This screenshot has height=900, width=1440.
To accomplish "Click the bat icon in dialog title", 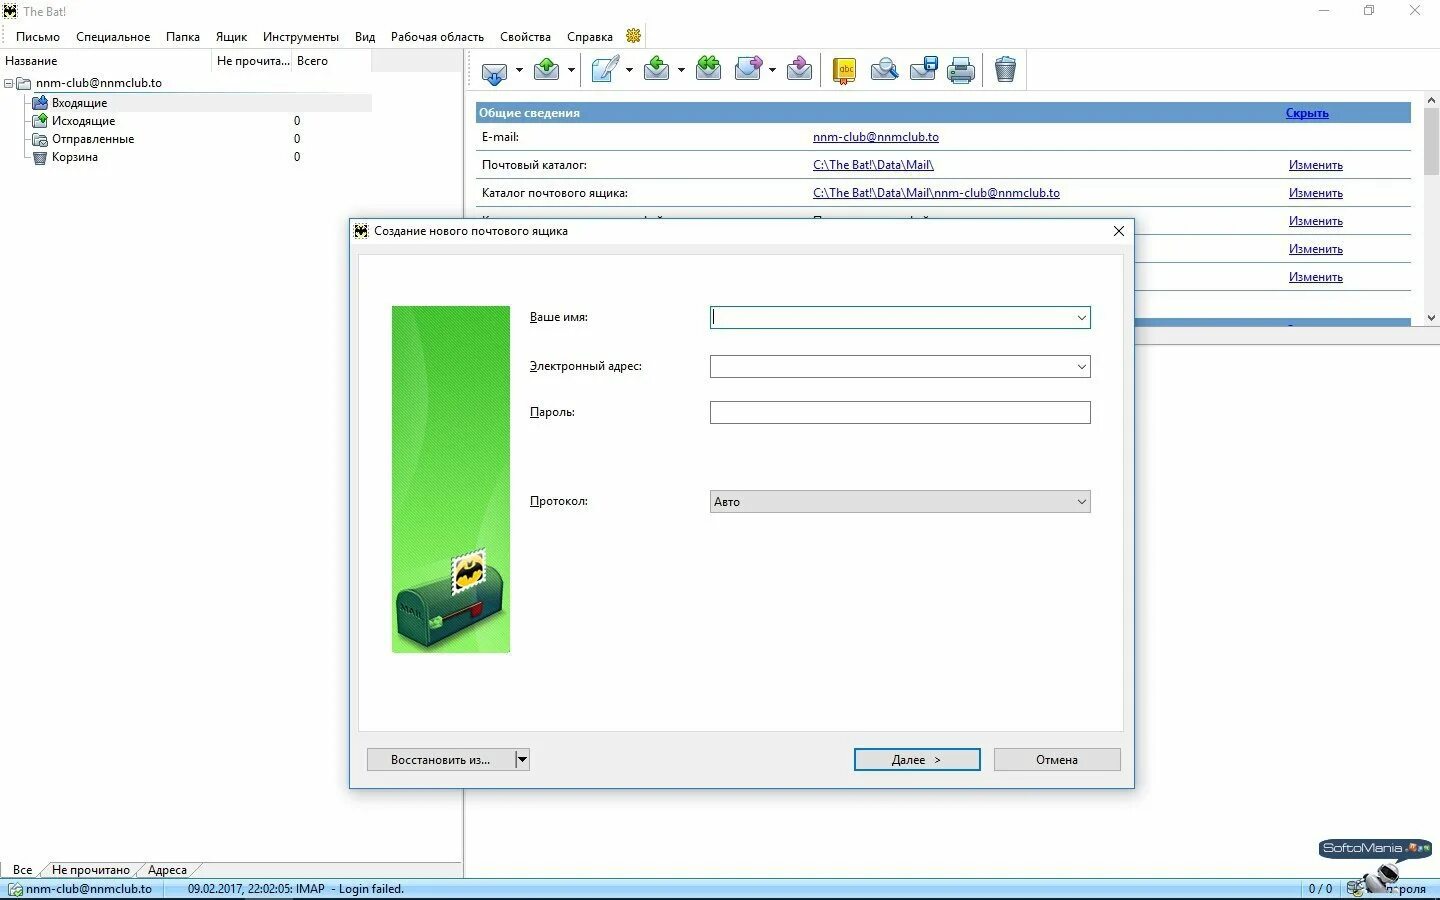I will pos(361,231).
